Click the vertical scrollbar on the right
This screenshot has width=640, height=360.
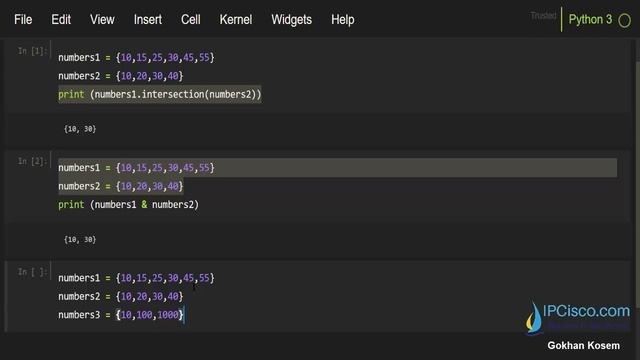pos(637,184)
